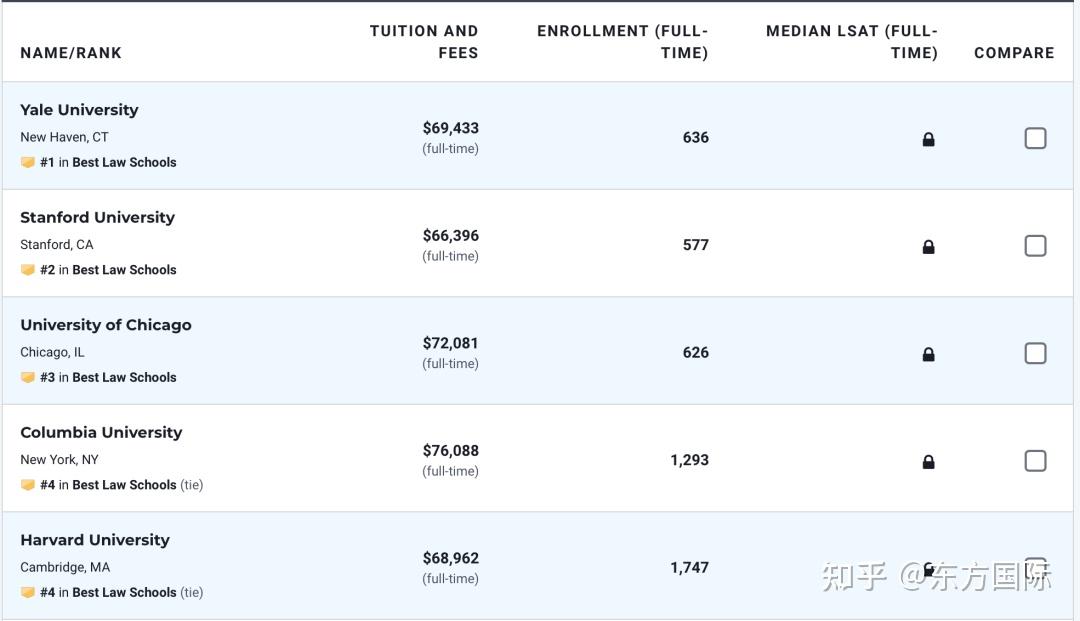
Task: Click the Name/Rank column header
Action: click(71, 53)
